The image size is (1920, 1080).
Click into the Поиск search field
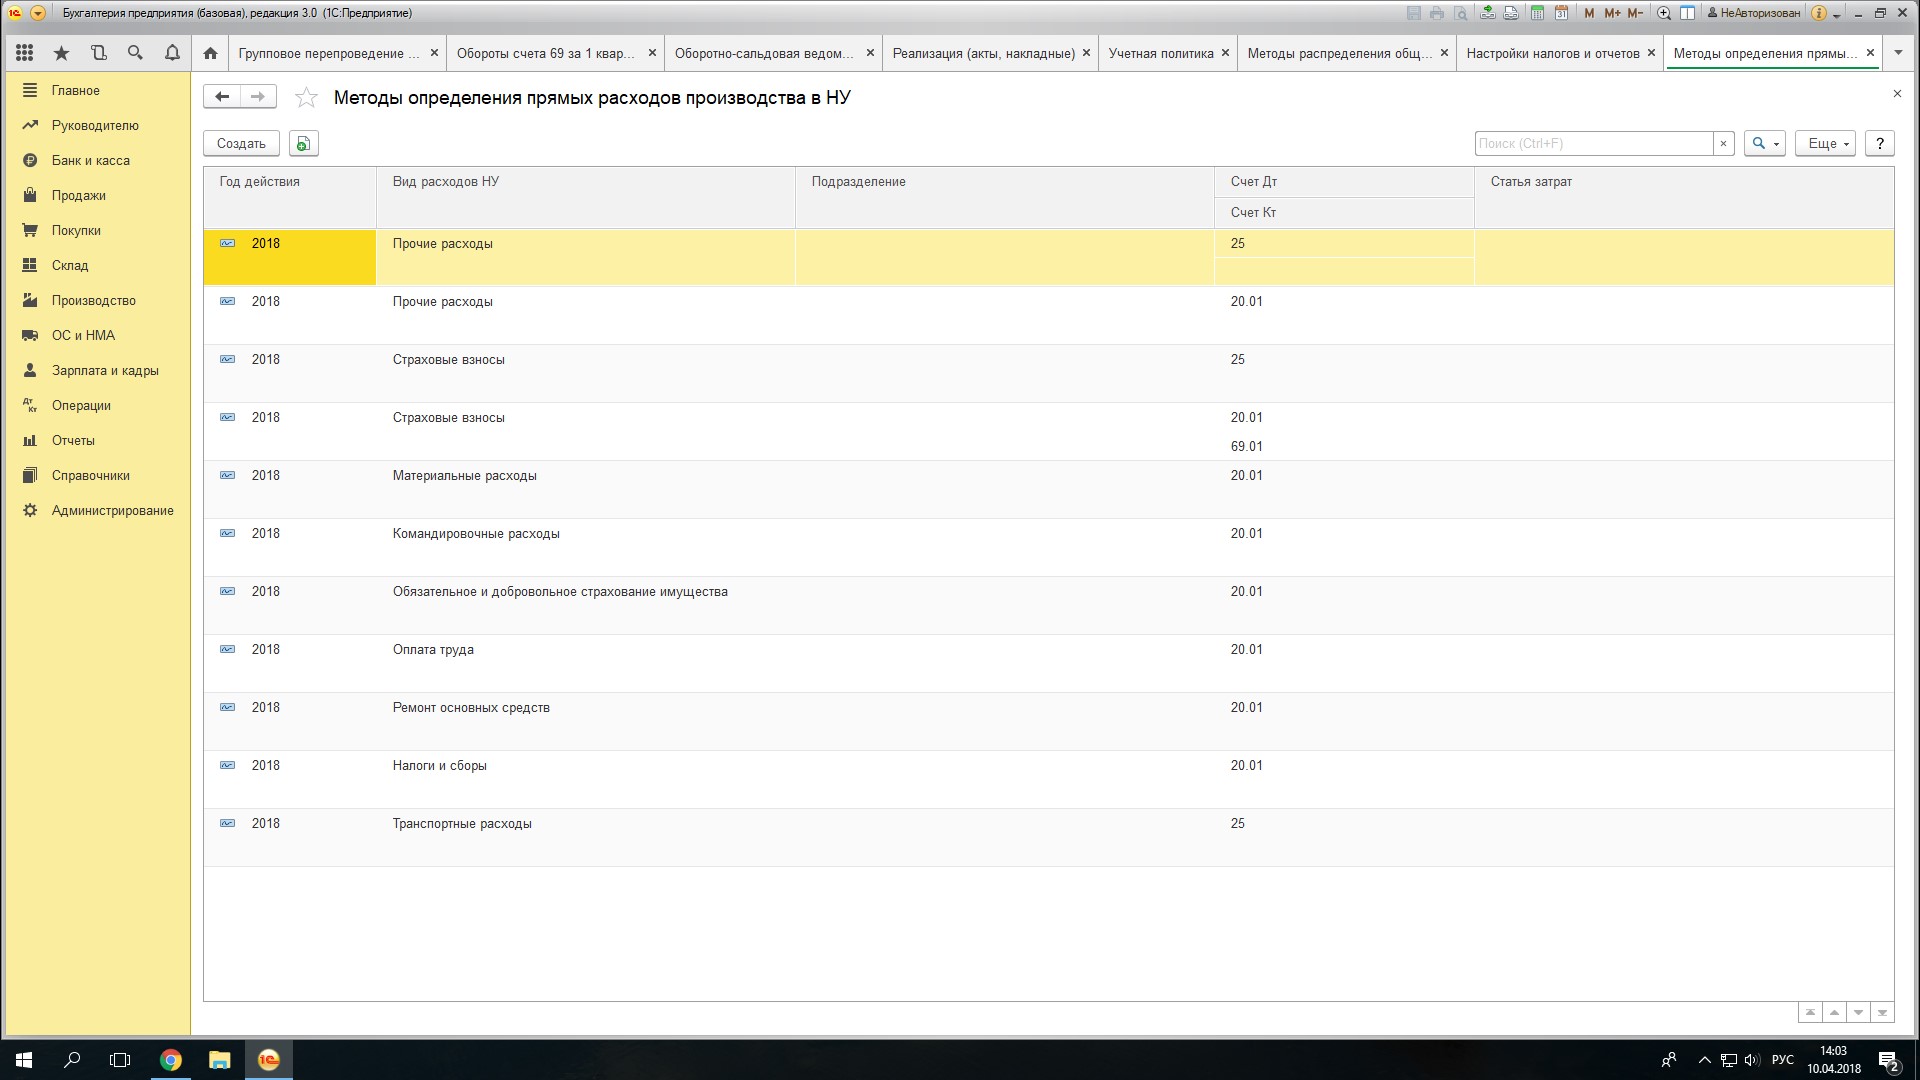click(1592, 143)
